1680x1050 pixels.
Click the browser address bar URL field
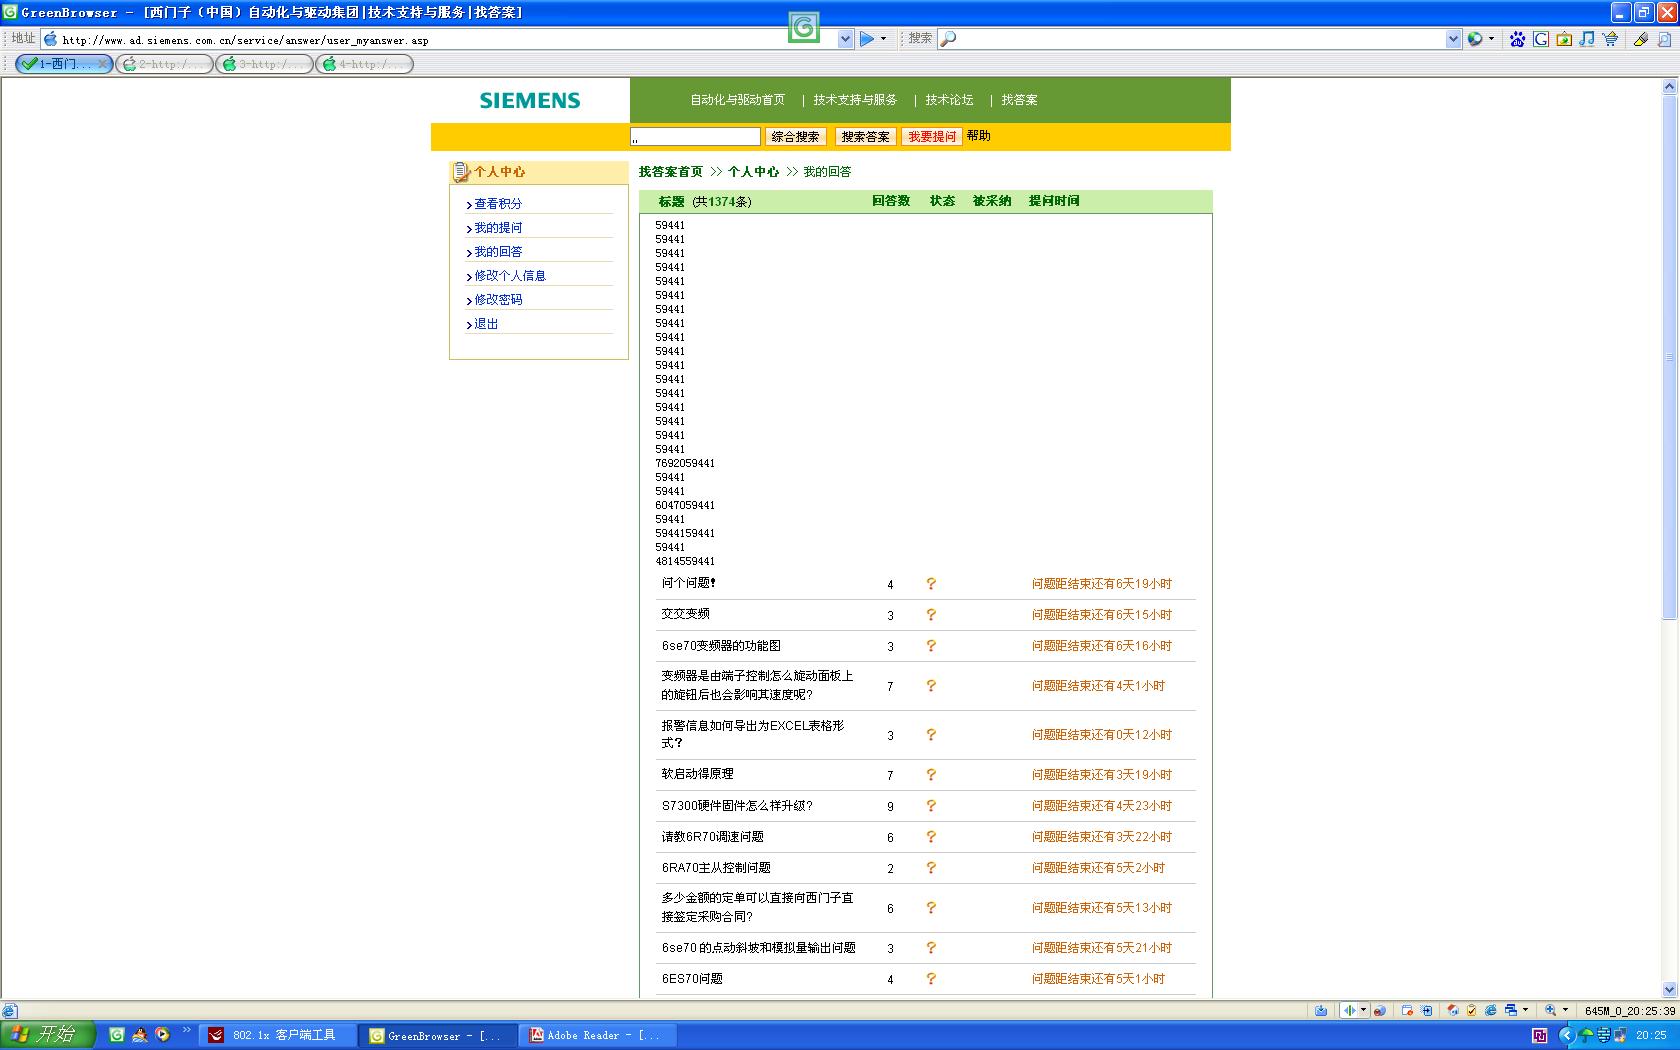pos(448,40)
